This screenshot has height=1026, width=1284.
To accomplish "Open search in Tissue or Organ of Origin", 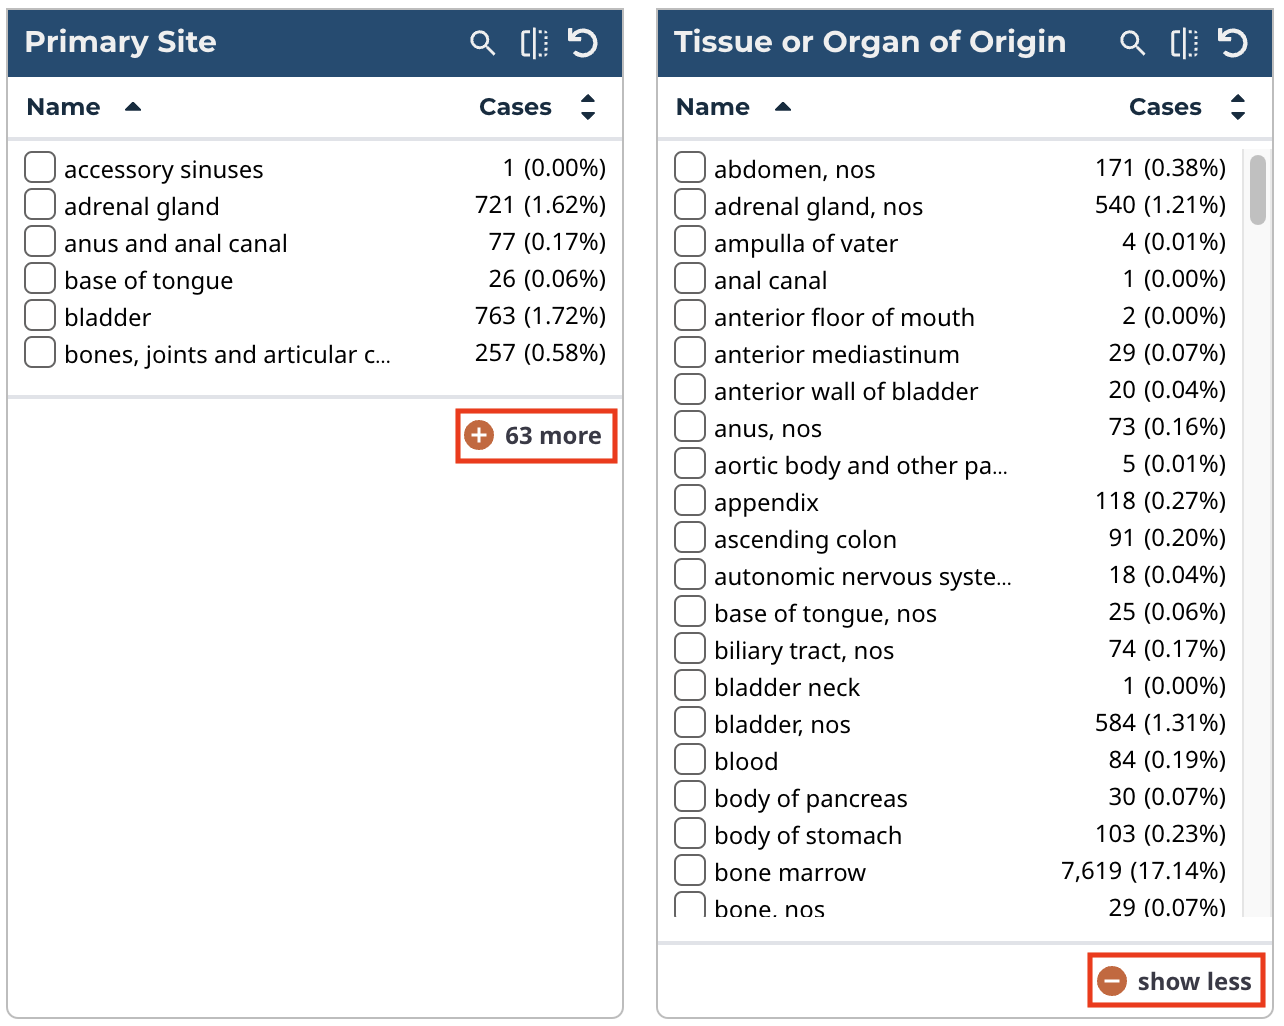I will click(x=1132, y=43).
